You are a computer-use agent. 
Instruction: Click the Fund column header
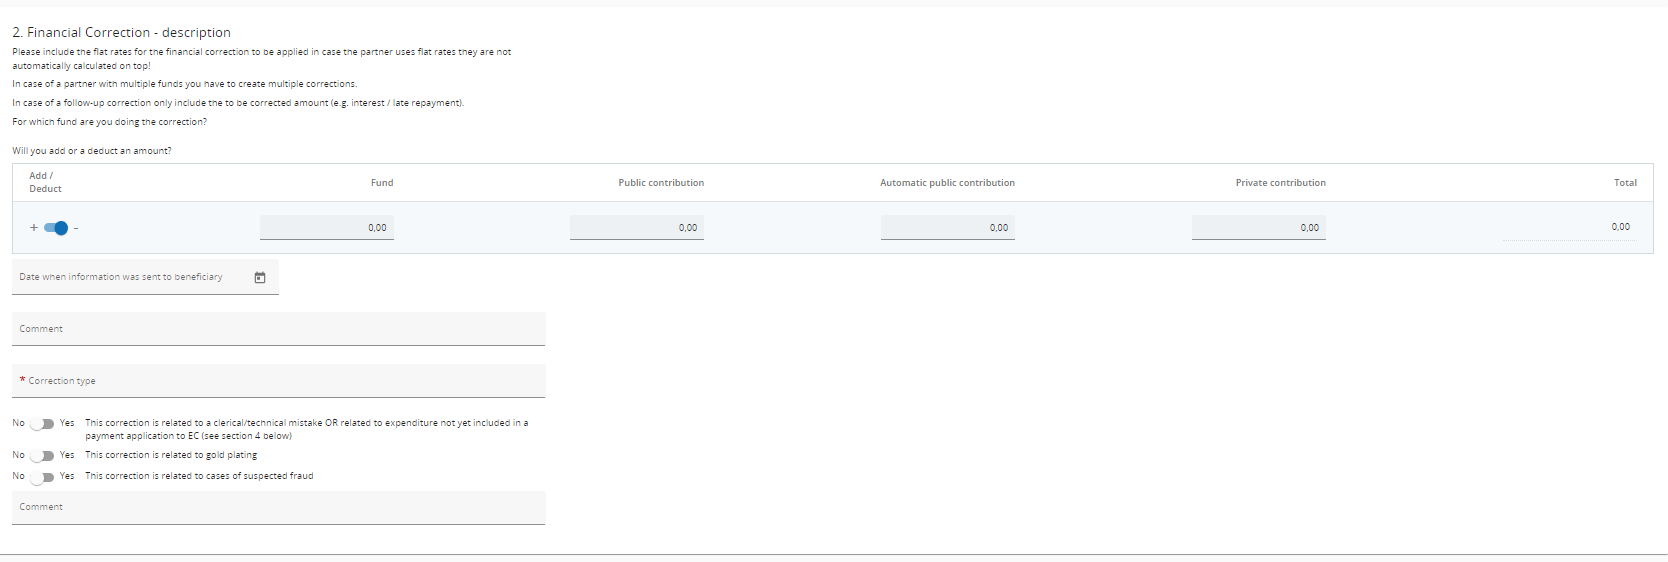click(x=382, y=183)
